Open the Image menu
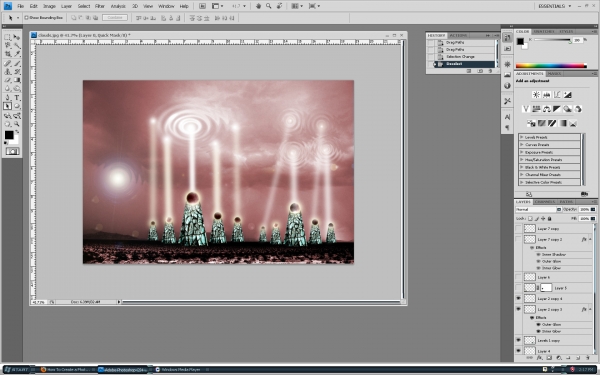Image resolution: width=600 pixels, height=375 pixels. coord(49,6)
